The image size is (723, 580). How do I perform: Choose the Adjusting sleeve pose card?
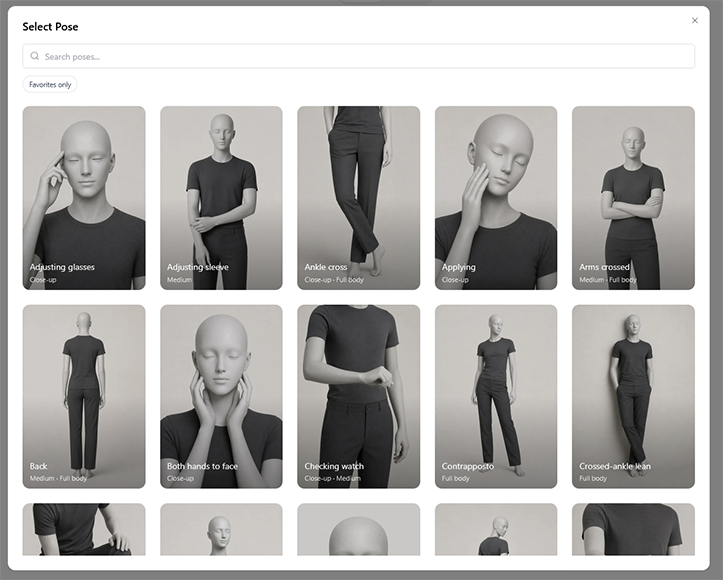[x=221, y=198]
